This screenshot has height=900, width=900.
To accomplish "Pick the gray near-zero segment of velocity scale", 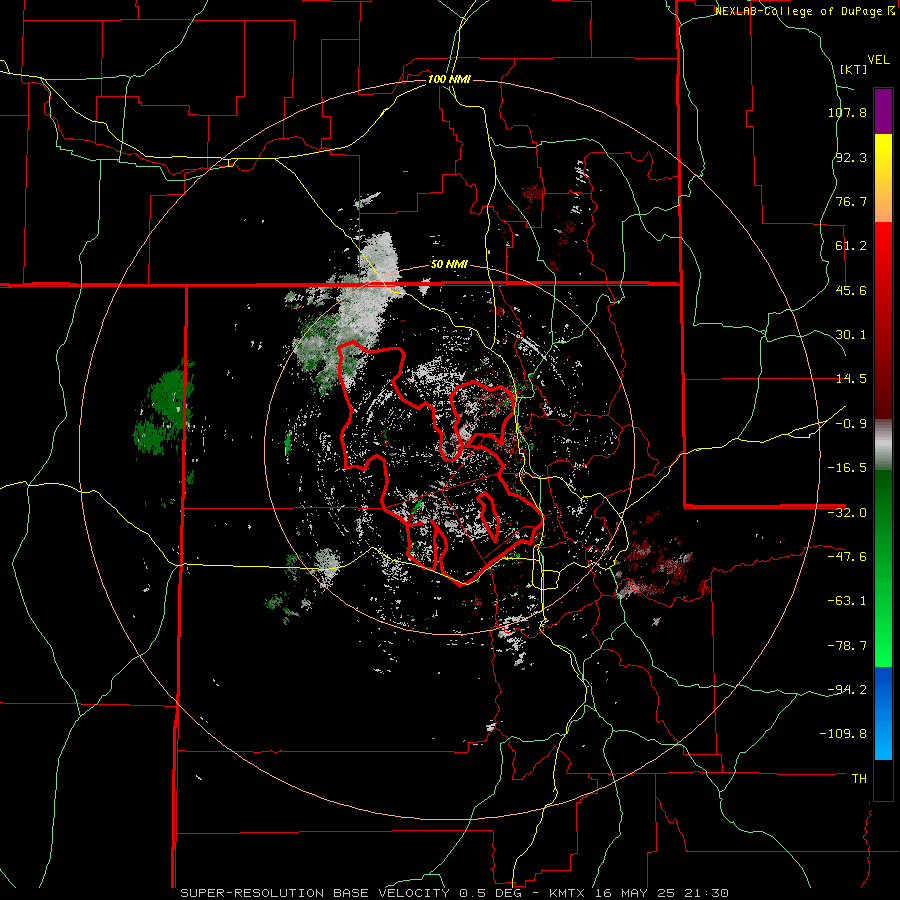I will [x=883, y=445].
